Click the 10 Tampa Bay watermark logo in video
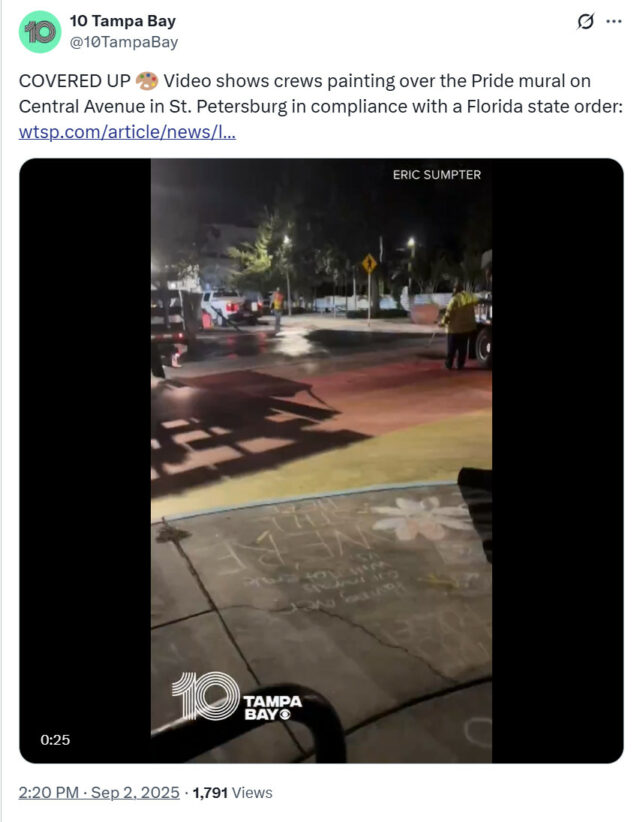This screenshot has width=640, height=822. pos(237,697)
